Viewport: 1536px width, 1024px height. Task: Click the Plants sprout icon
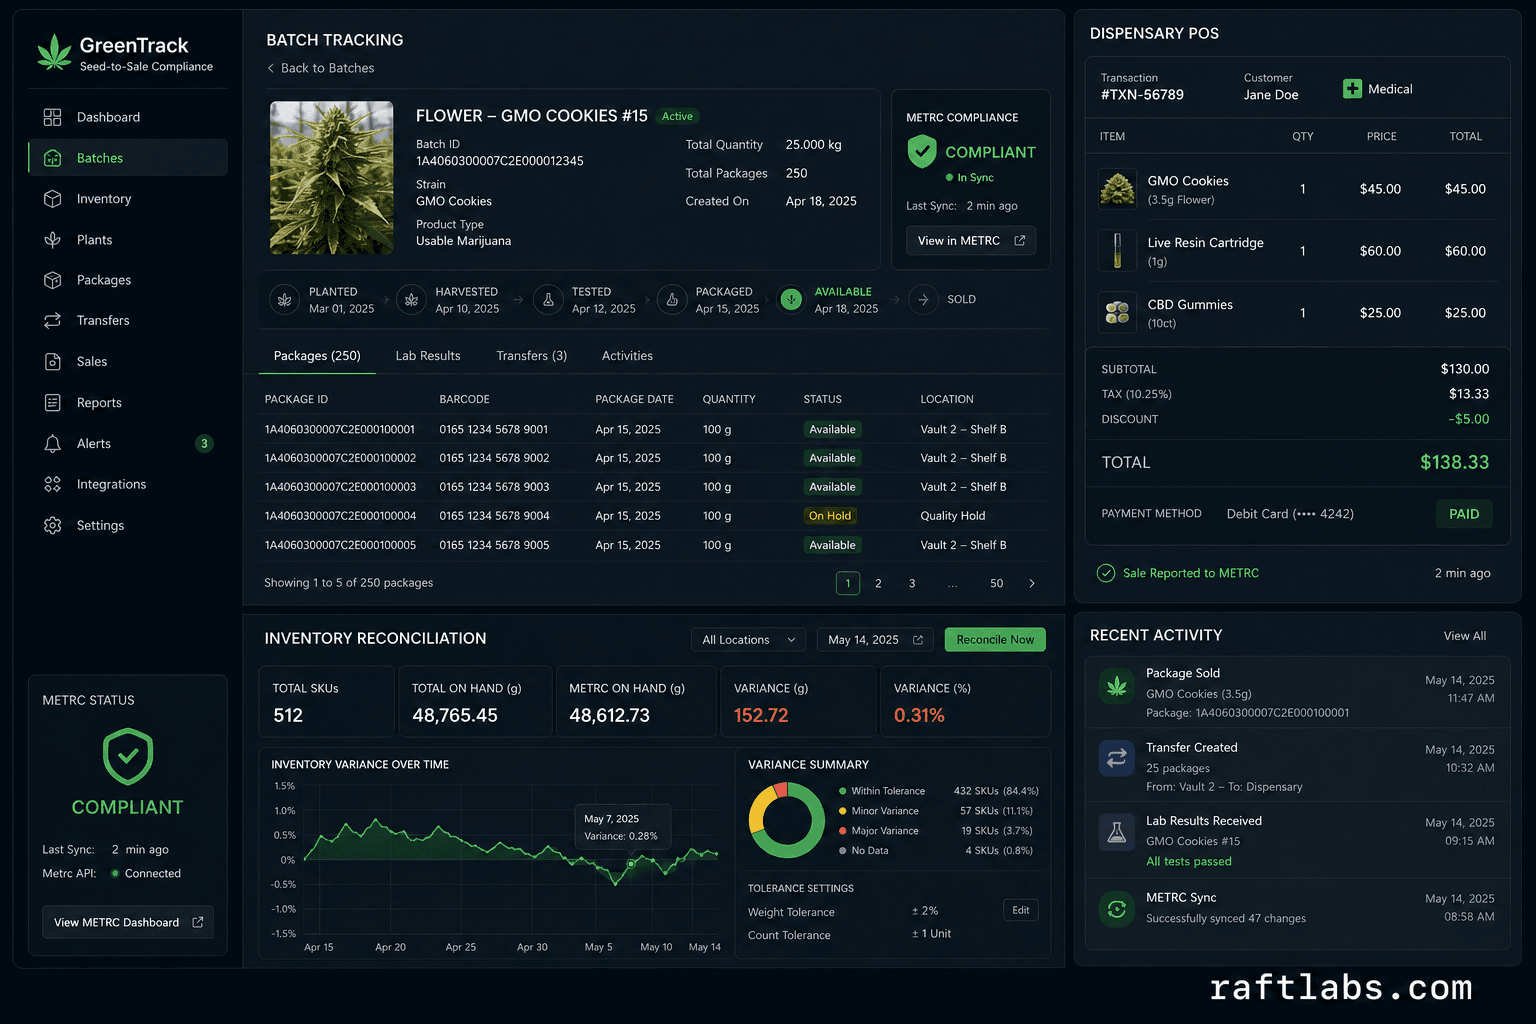53,240
